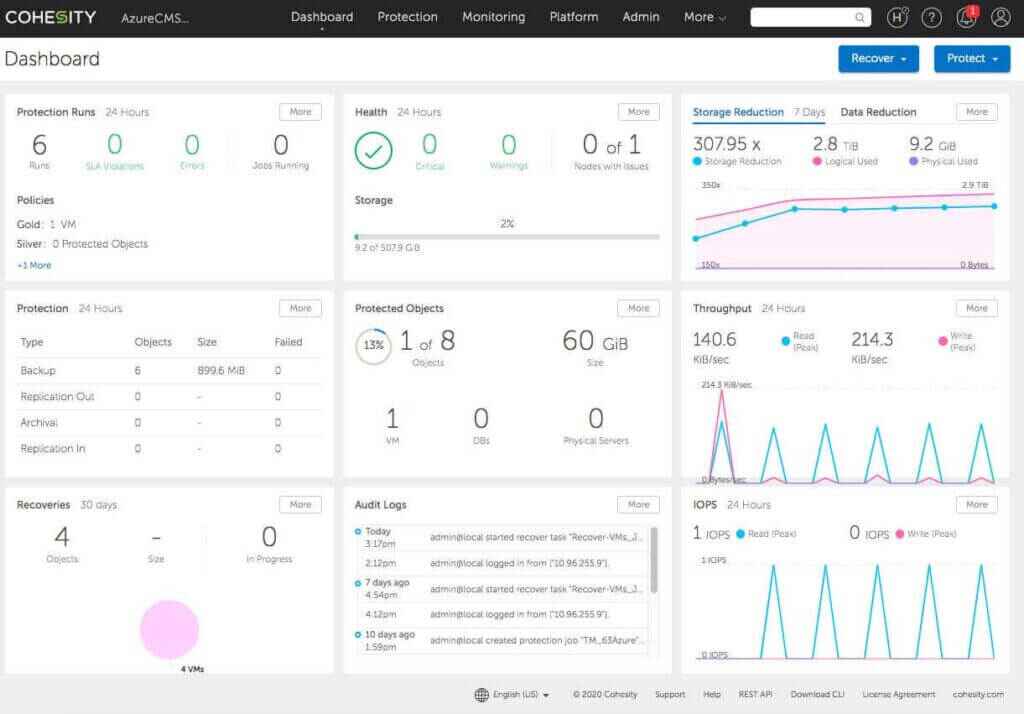Image resolution: width=1024 pixels, height=714 pixels.
Task: Click the REST API footer link
Action: (755, 694)
